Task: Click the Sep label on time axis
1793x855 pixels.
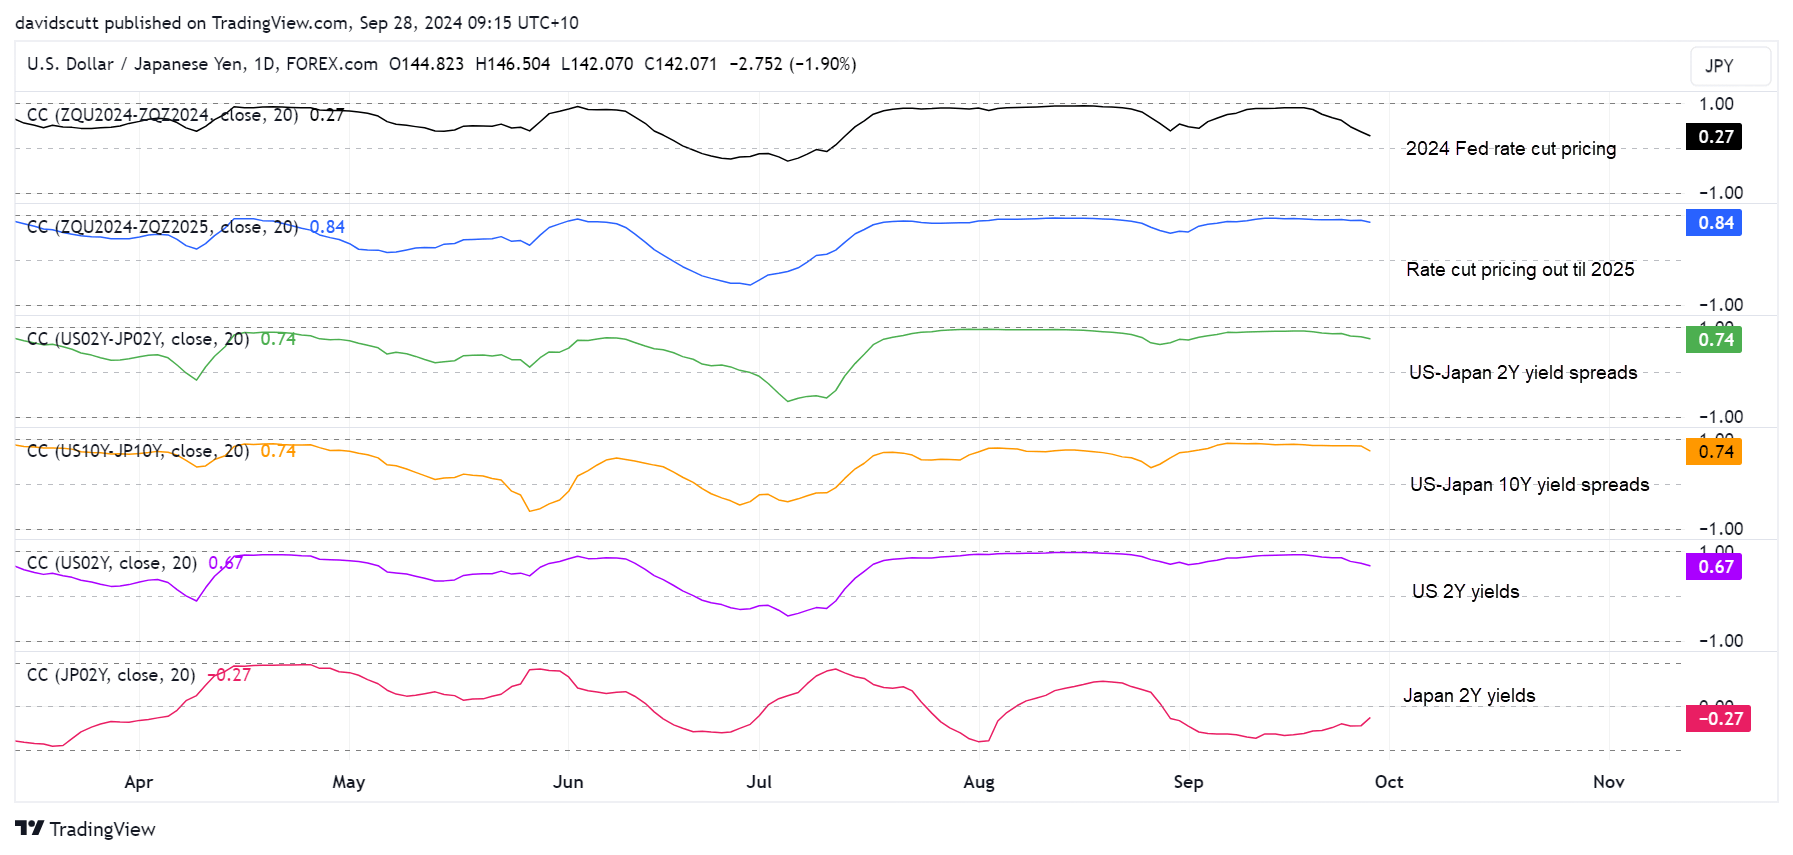Action: pos(1188,782)
